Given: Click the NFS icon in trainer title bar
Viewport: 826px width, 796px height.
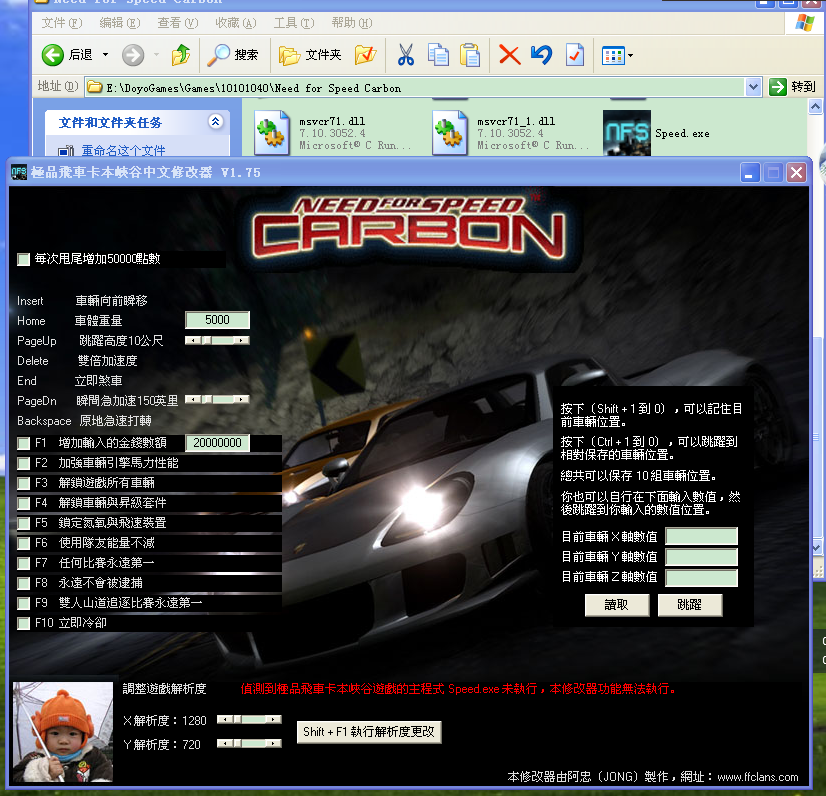Looking at the screenshot, I should [x=19, y=172].
